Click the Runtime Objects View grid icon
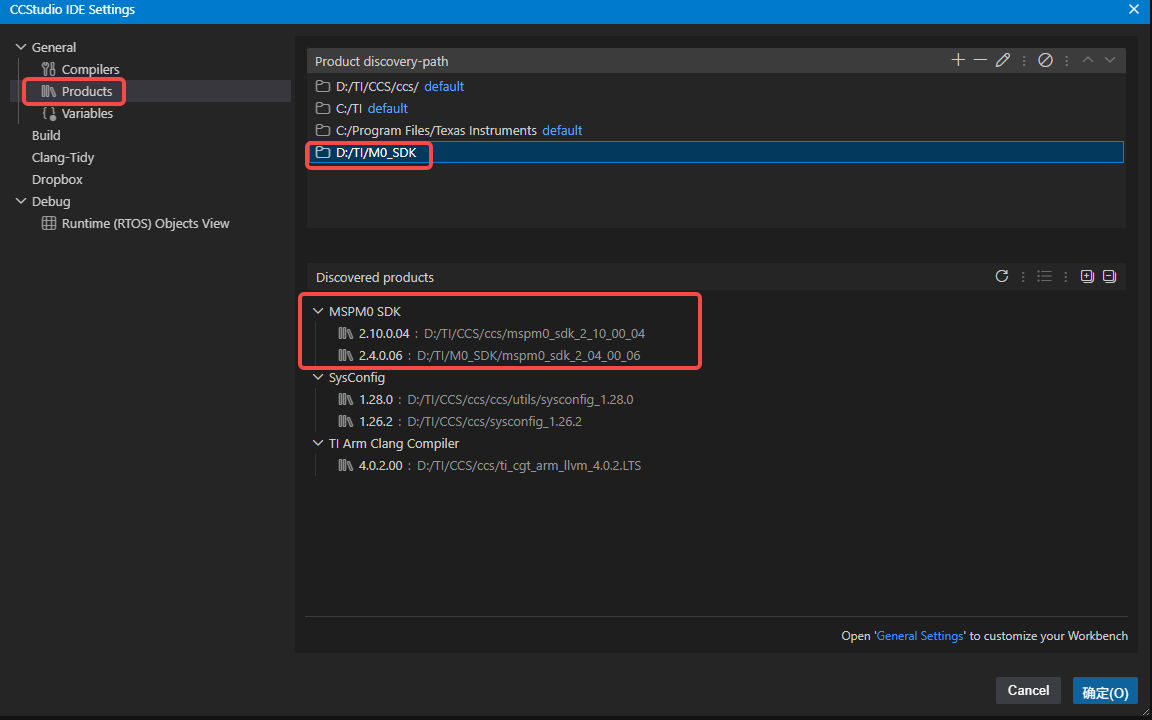Image resolution: width=1152 pixels, height=720 pixels. click(x=48, y=223)
